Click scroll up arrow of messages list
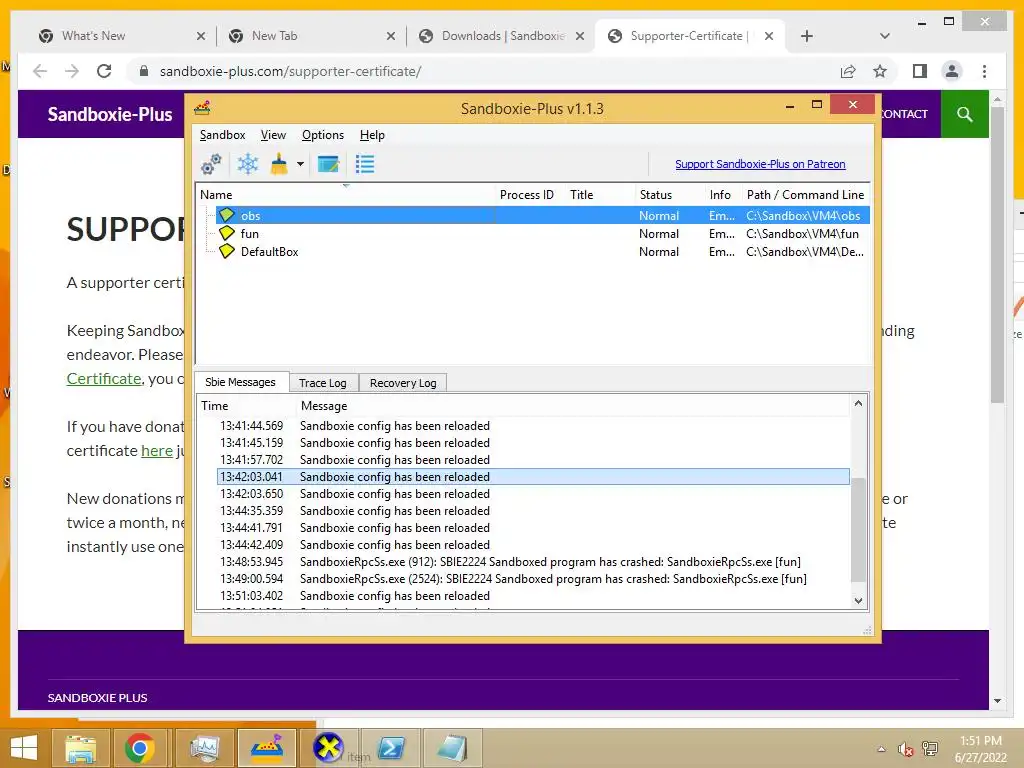 tap(858, 404)
